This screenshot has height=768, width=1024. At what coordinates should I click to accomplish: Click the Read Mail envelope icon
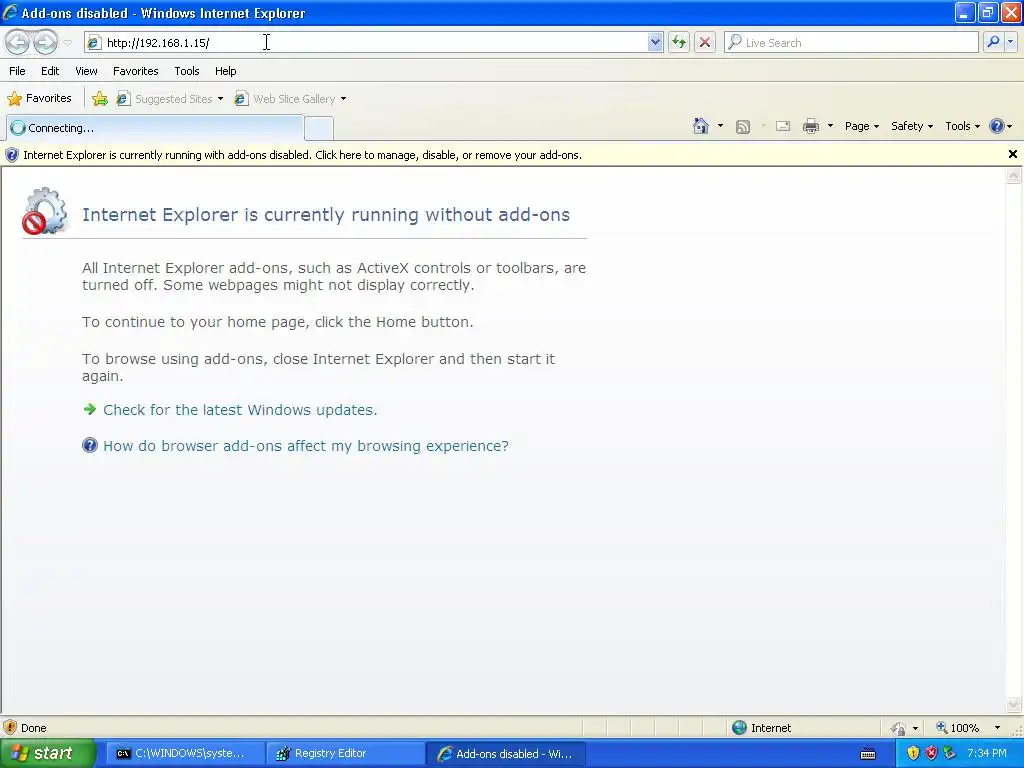(783, 126)
